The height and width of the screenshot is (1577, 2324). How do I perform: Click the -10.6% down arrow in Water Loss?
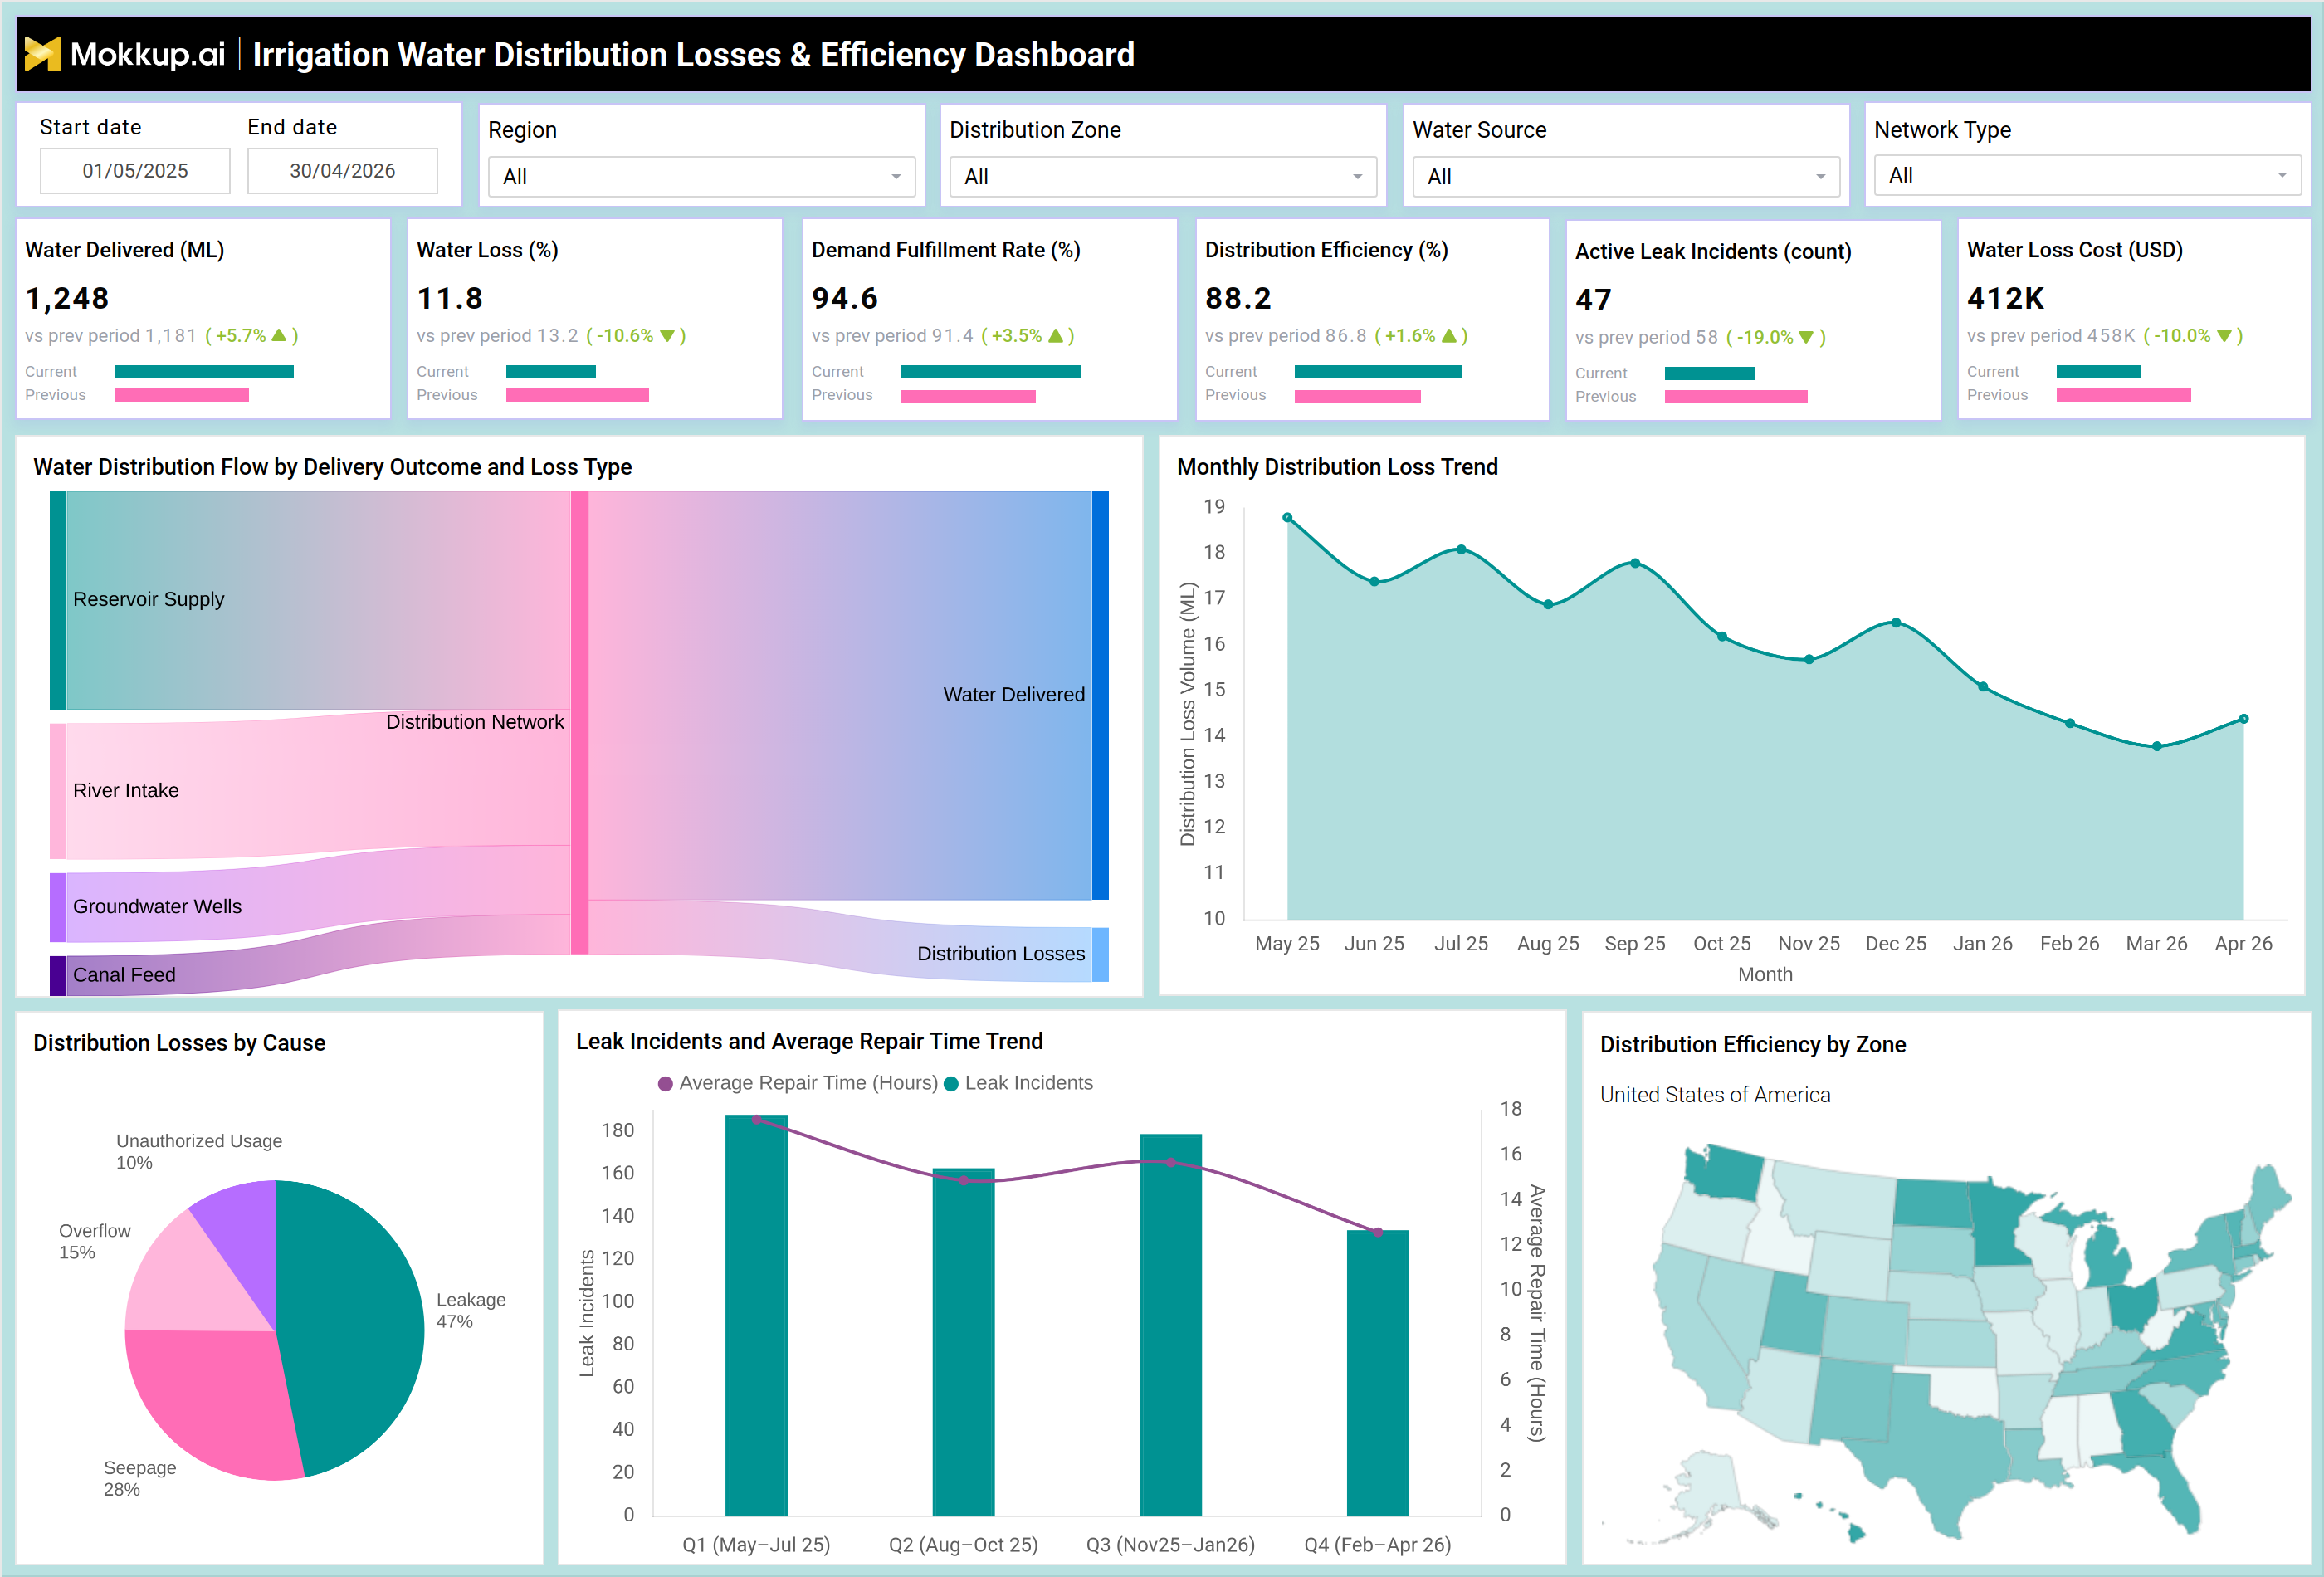[667, 336]
